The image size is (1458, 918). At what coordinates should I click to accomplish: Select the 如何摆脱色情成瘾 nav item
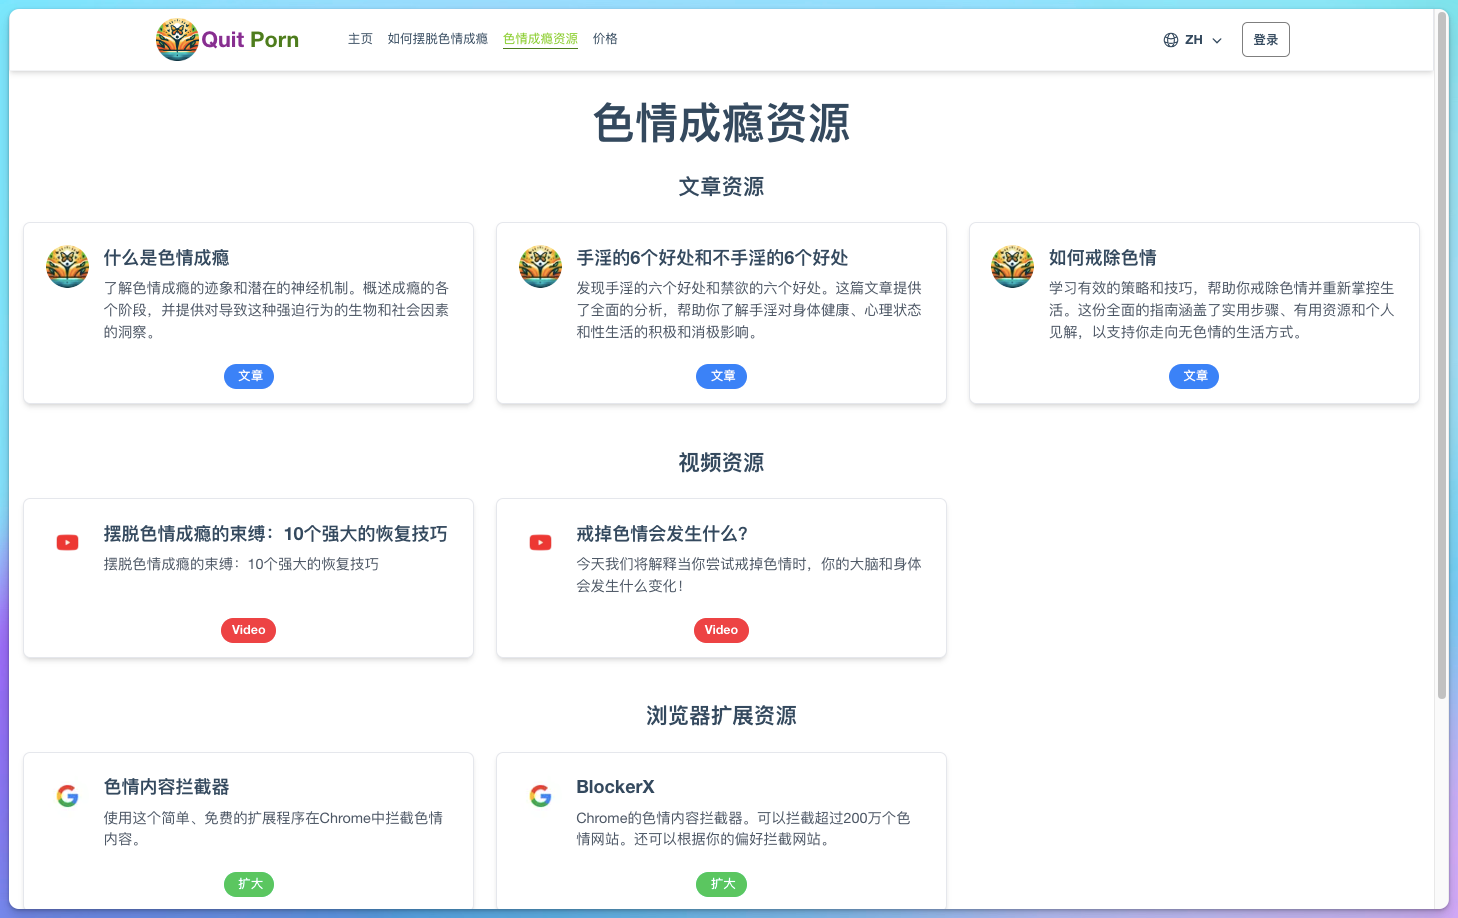pos(438,39)
